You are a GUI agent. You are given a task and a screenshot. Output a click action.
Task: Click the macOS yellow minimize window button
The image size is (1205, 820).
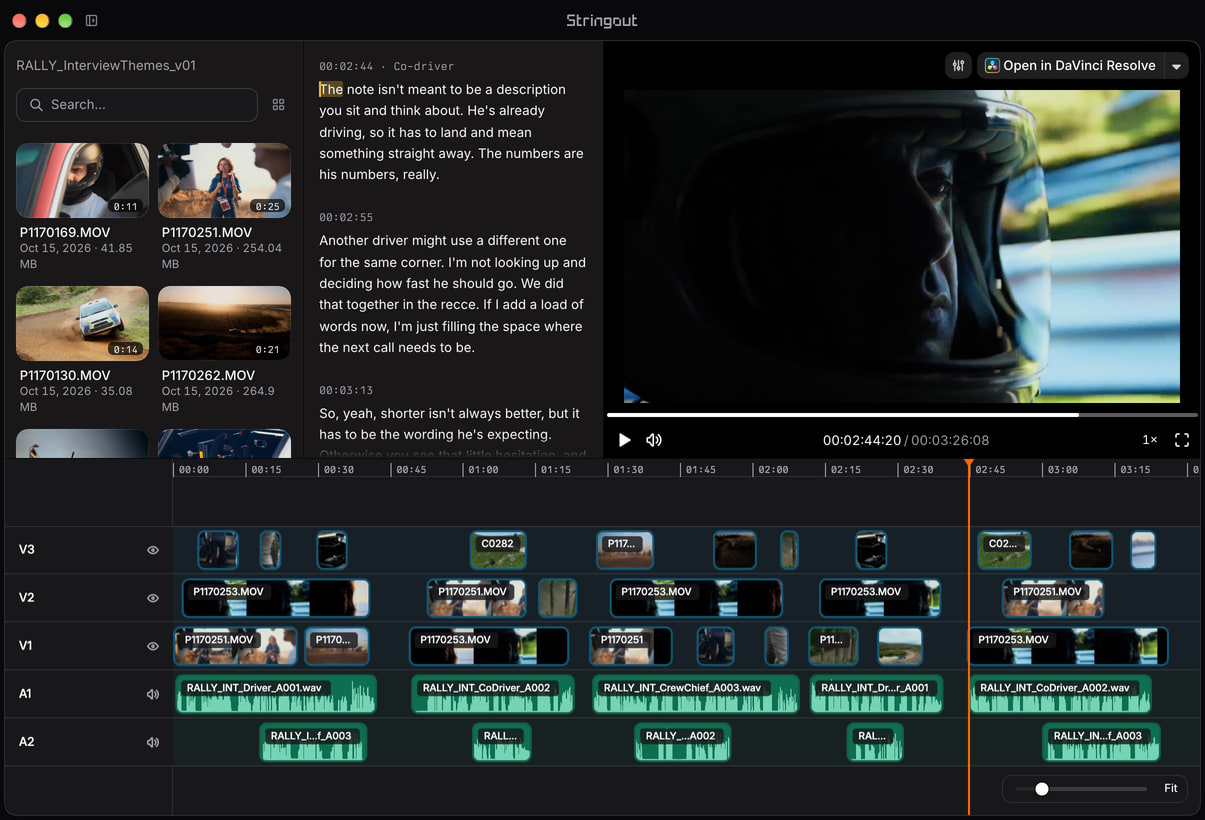click(x=42, y=20)
